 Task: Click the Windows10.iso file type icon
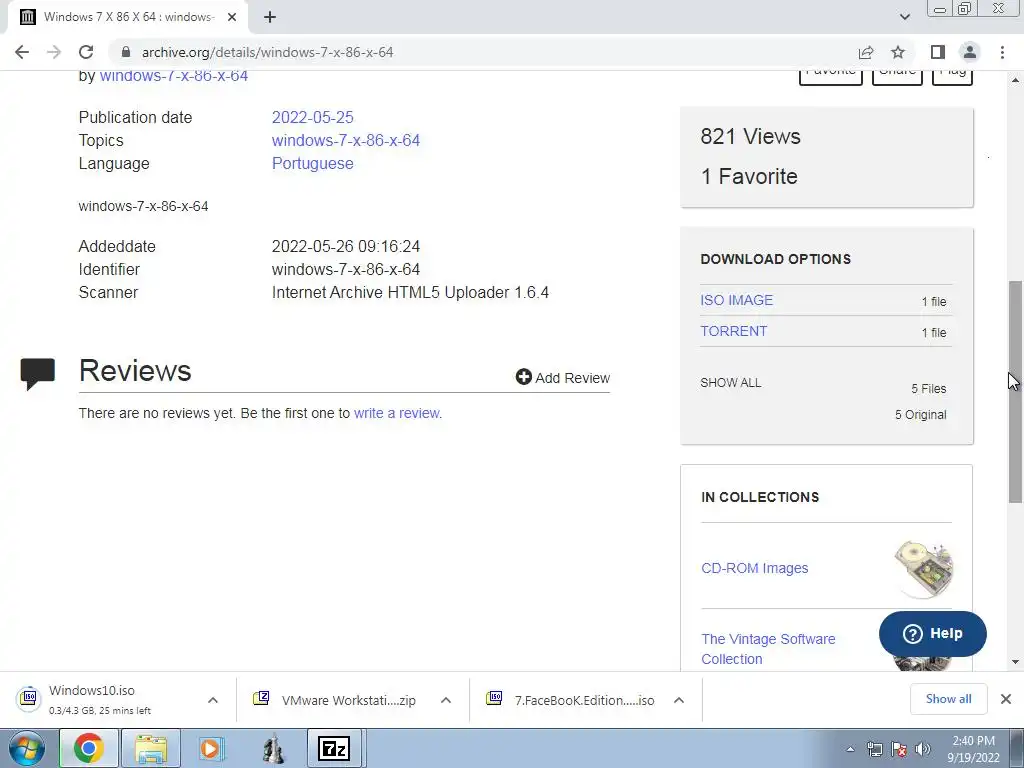coord(29,698)
